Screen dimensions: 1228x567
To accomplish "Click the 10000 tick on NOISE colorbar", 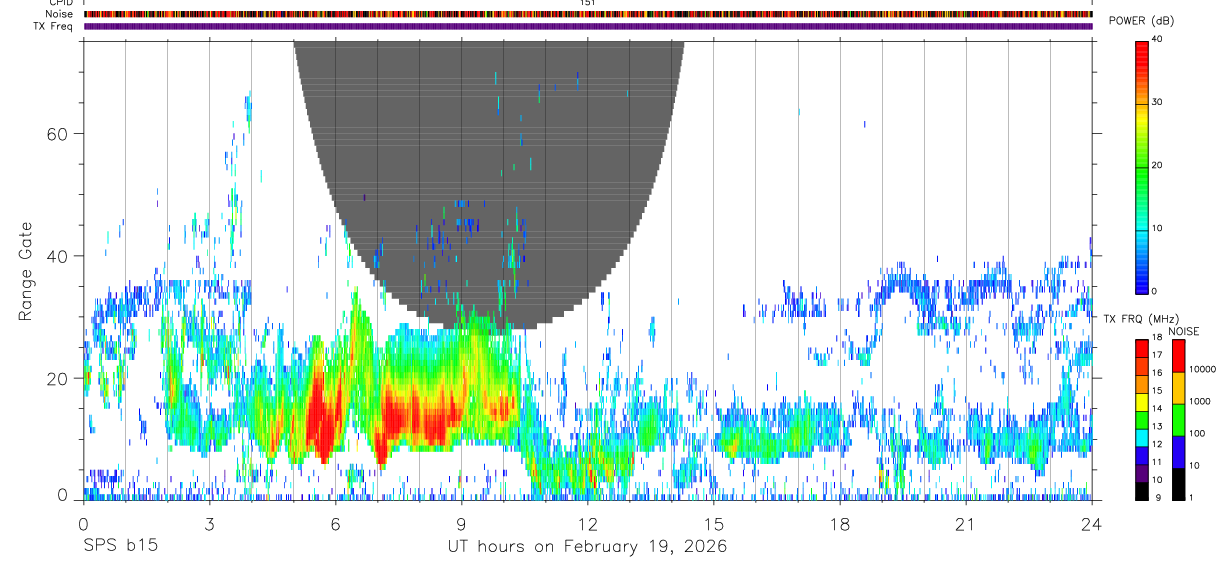I will (1203, 369).
